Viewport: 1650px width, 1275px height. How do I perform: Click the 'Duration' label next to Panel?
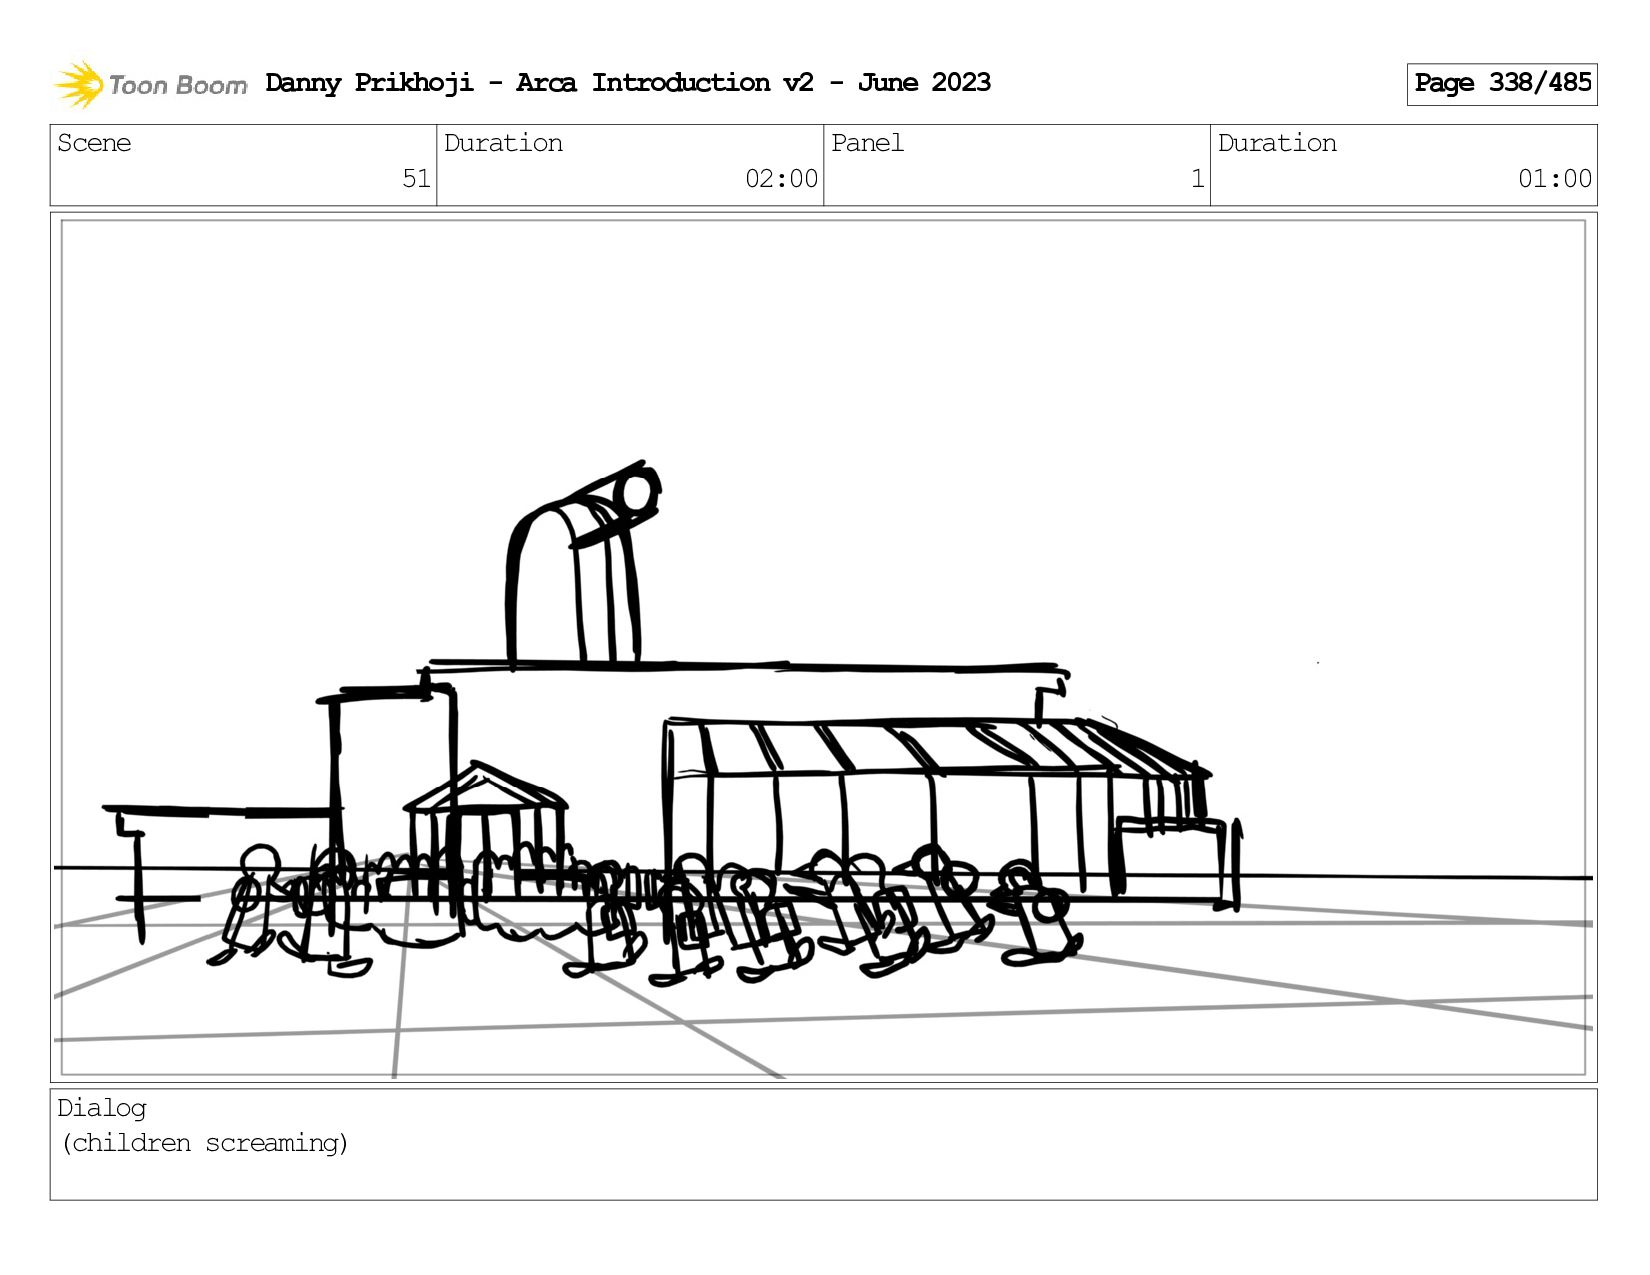(x=1277, y=143)
